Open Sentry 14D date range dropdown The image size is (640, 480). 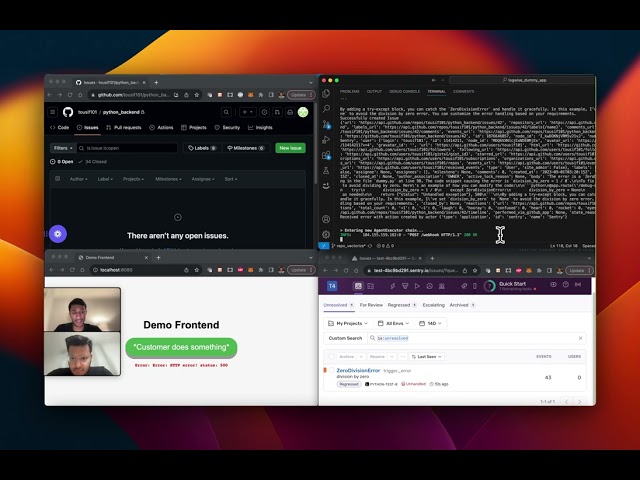coord(430,323)
